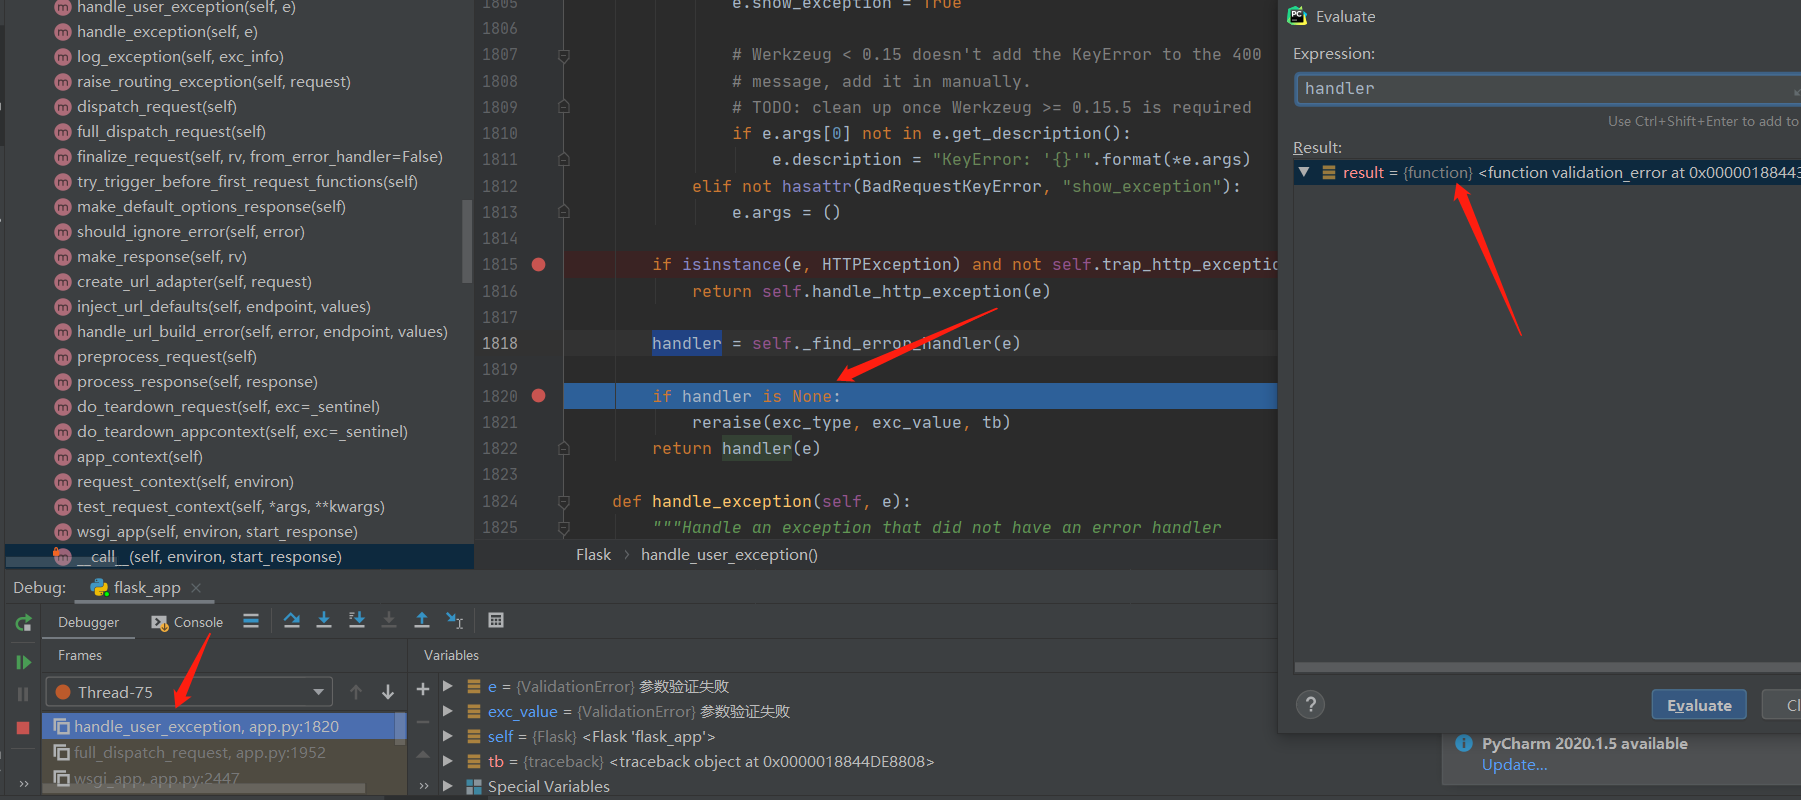Select frame full_dispatch_request, app.py:1952
The image size is (1801, 800).
(218, 752)
